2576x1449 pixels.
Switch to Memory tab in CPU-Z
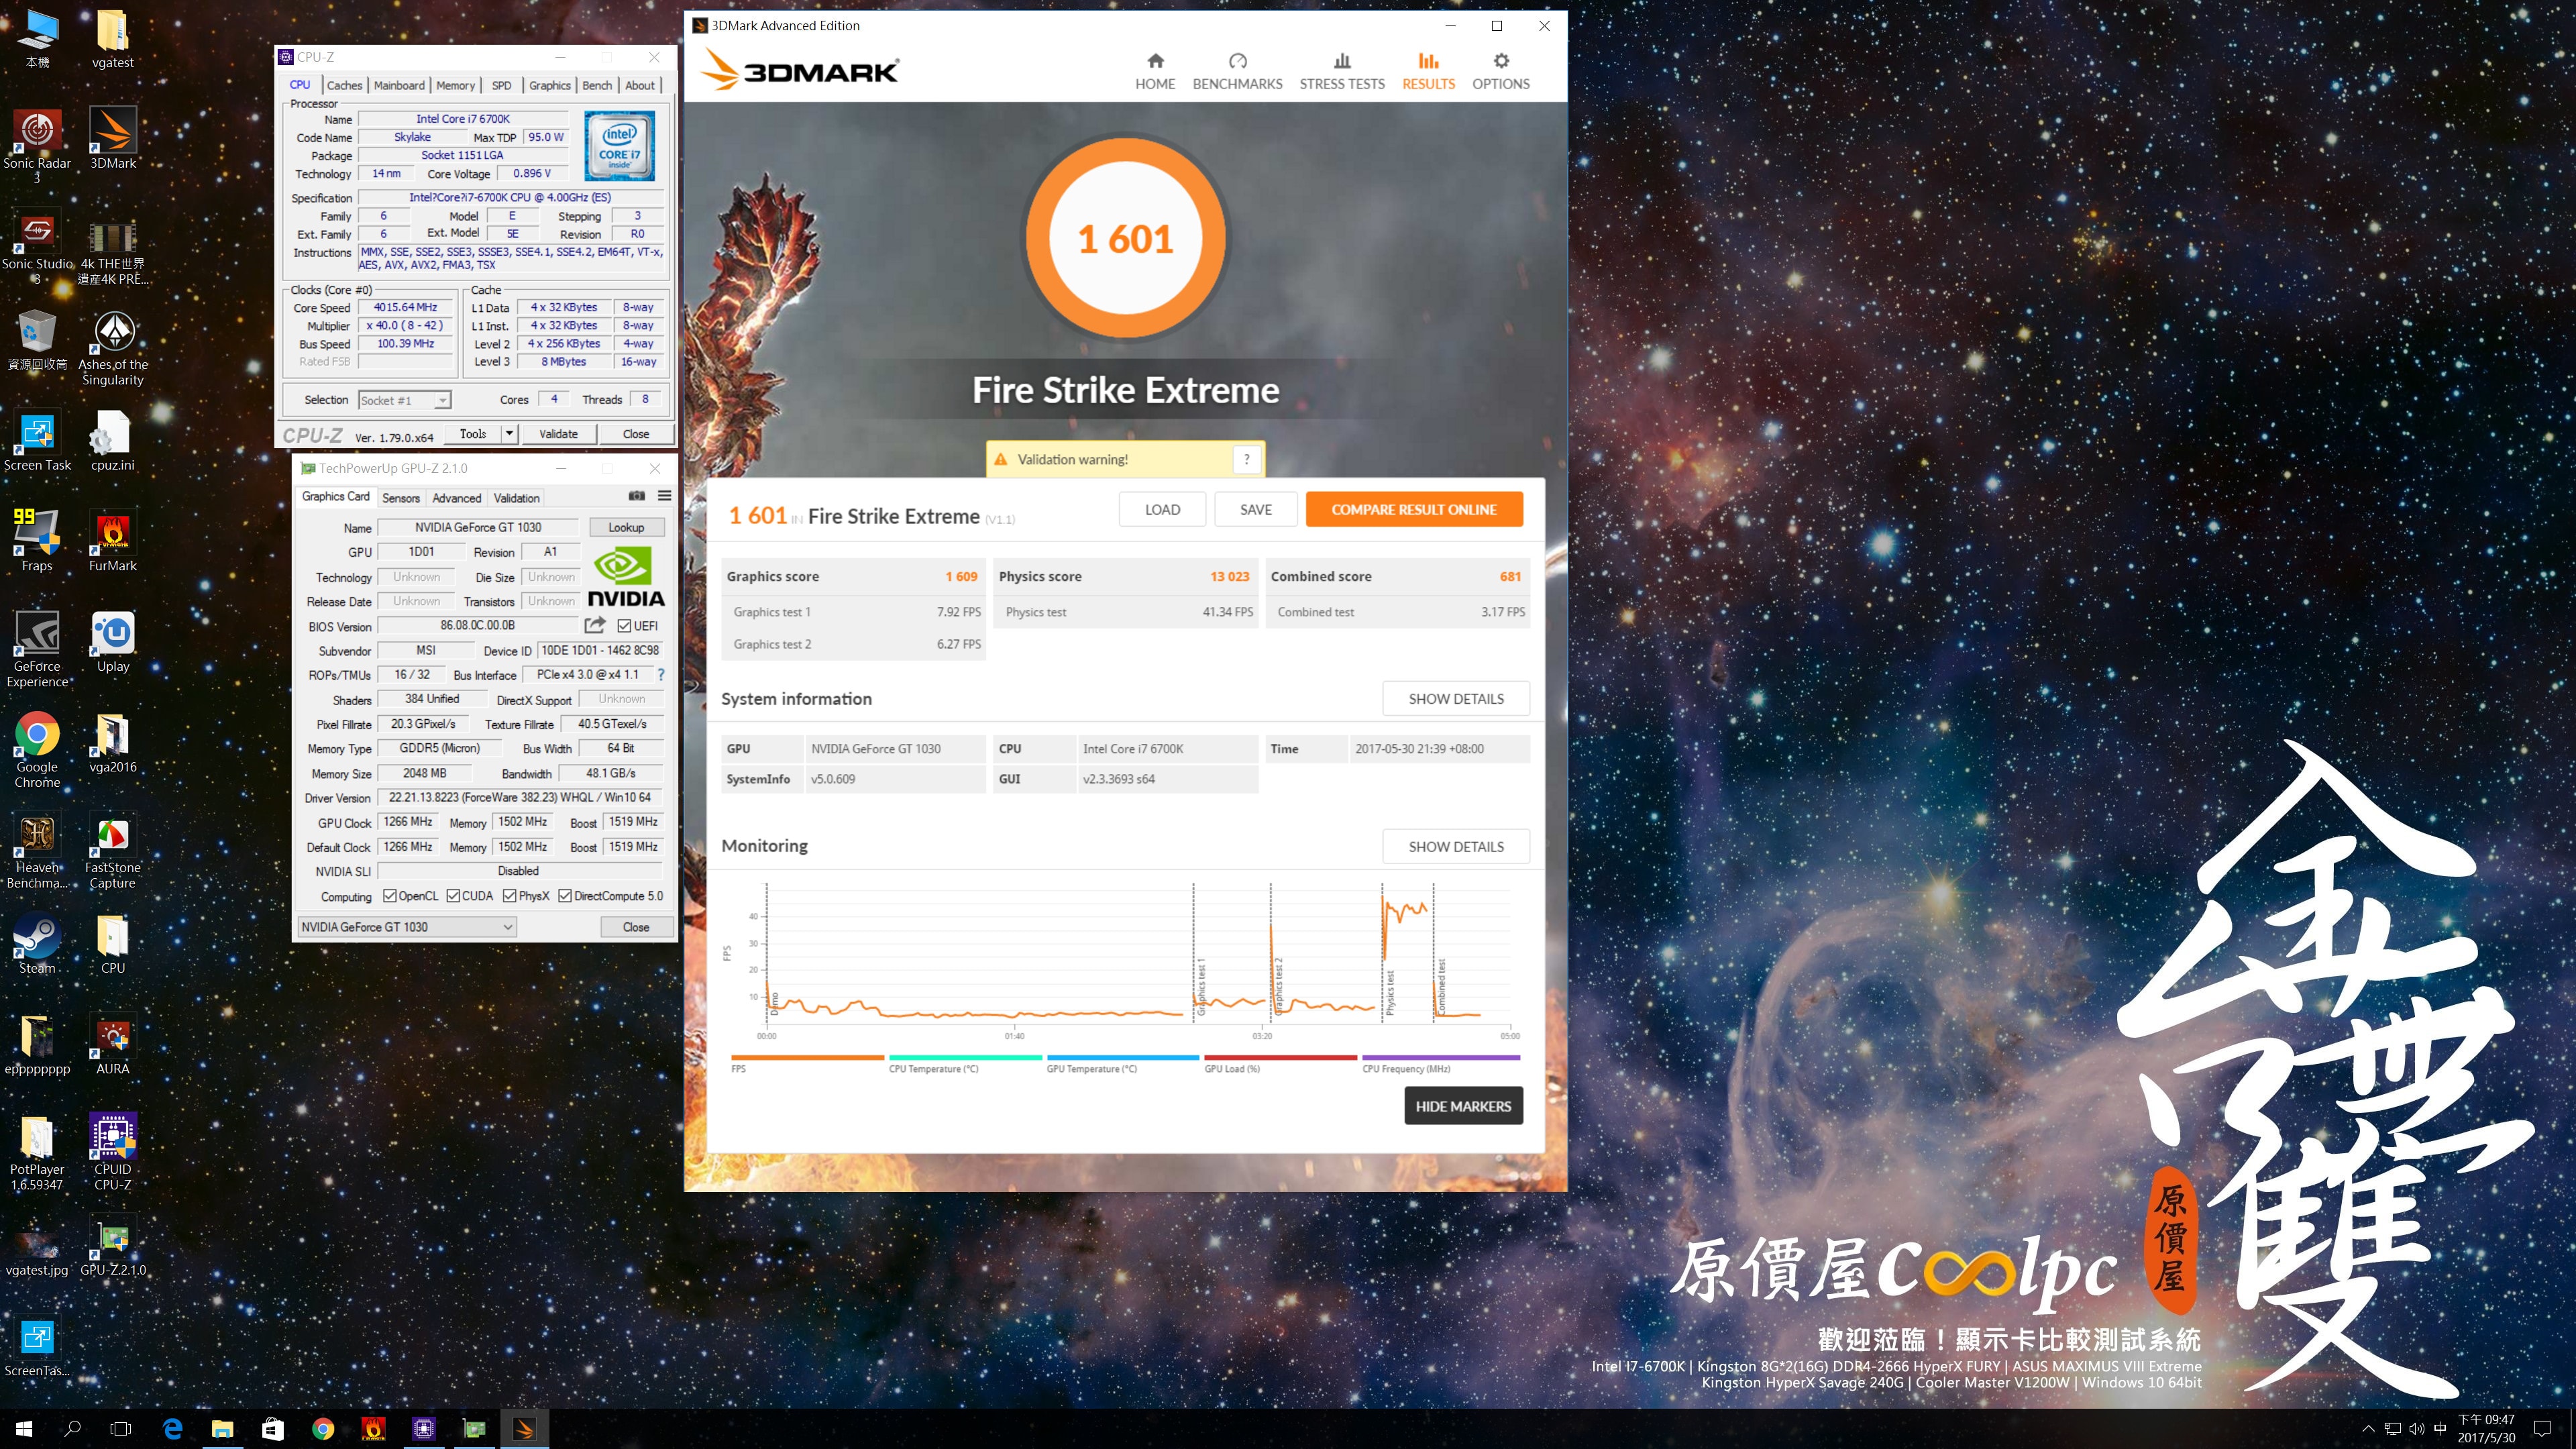(x=455, y=85)
